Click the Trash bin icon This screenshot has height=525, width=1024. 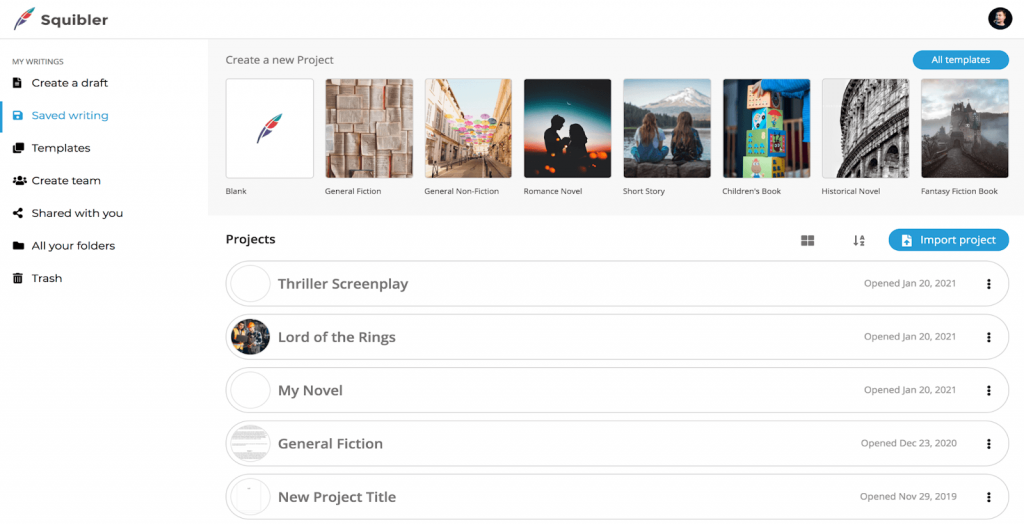point(17,278)
